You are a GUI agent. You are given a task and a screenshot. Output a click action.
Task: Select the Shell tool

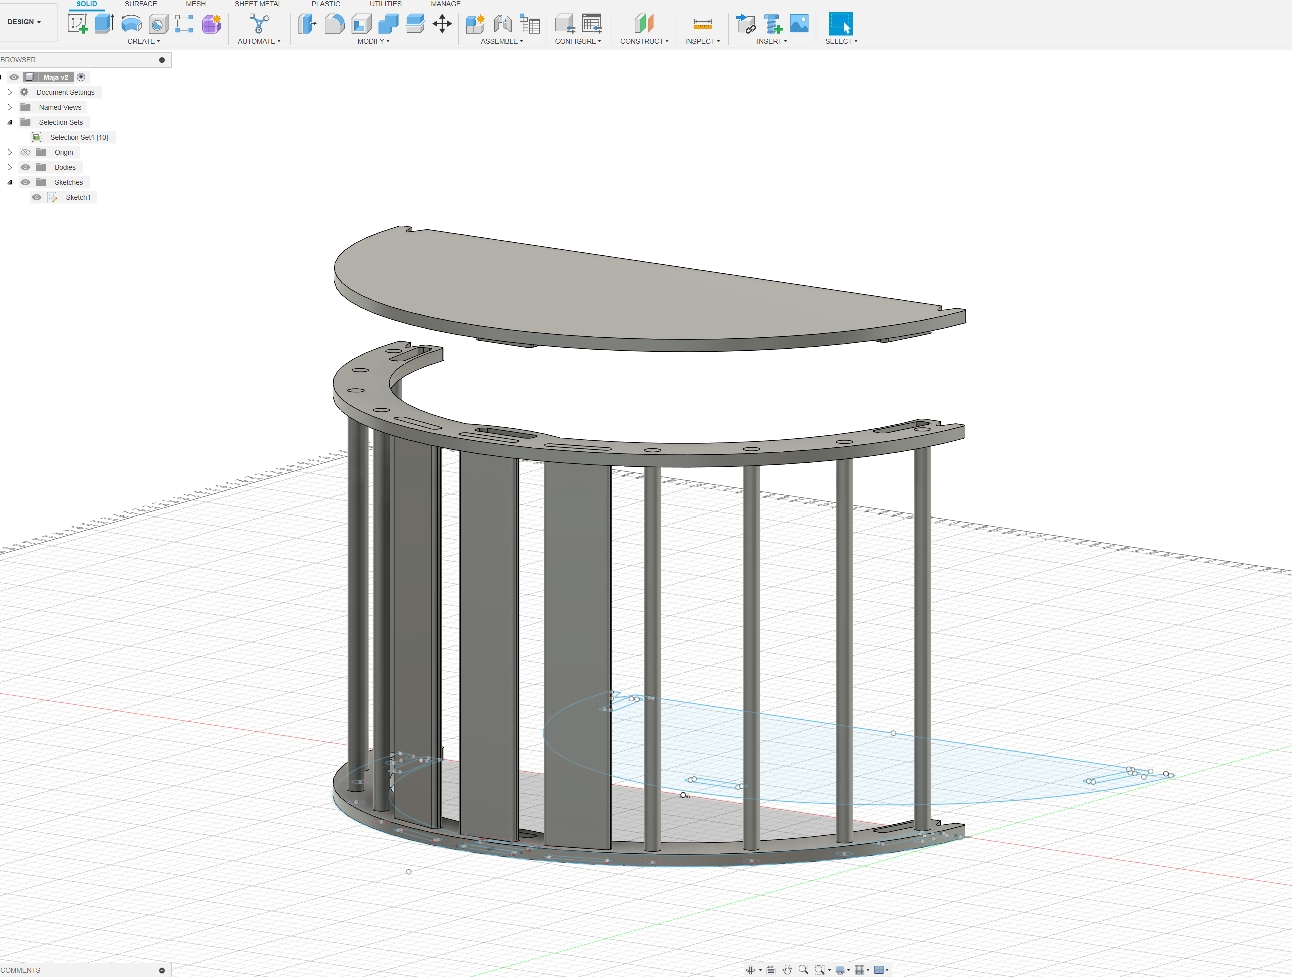pos(362,23)
